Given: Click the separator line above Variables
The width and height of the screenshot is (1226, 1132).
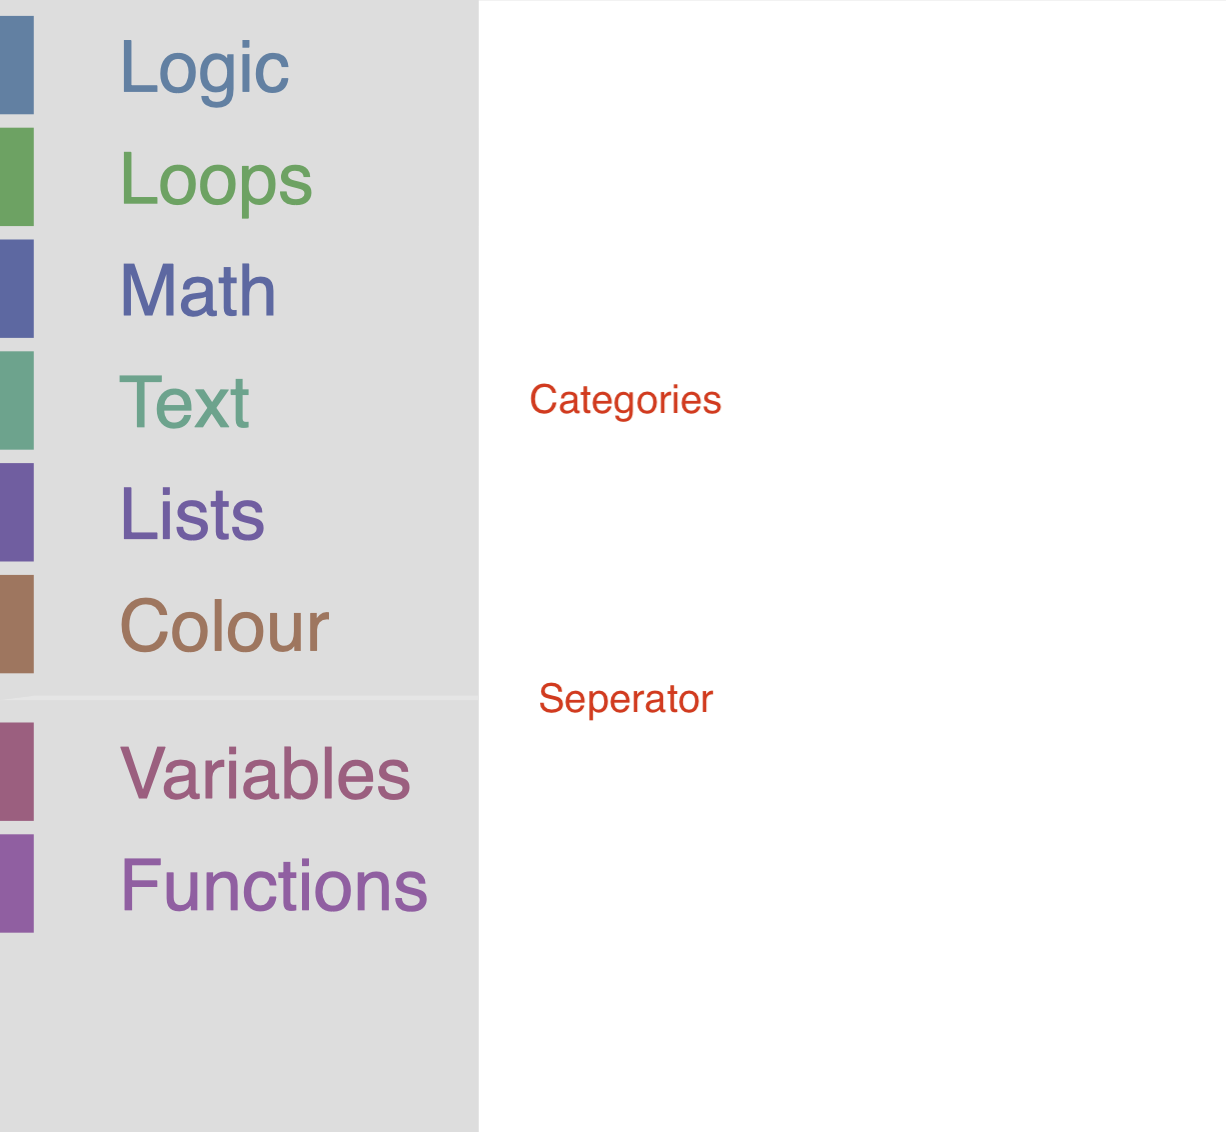Looking at the screenshot, I should 240,697.
